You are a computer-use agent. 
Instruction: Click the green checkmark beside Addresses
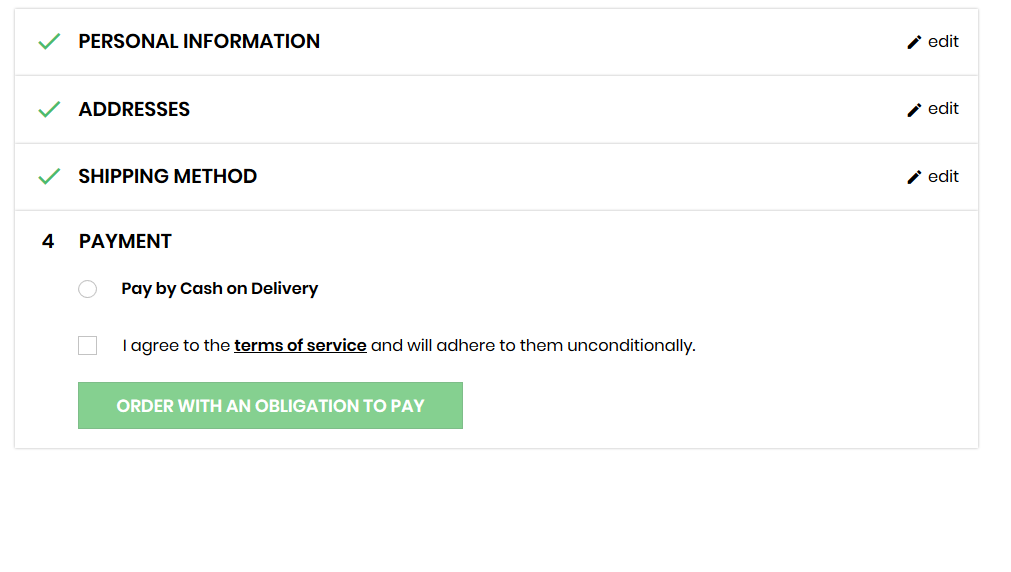[49, 109]
